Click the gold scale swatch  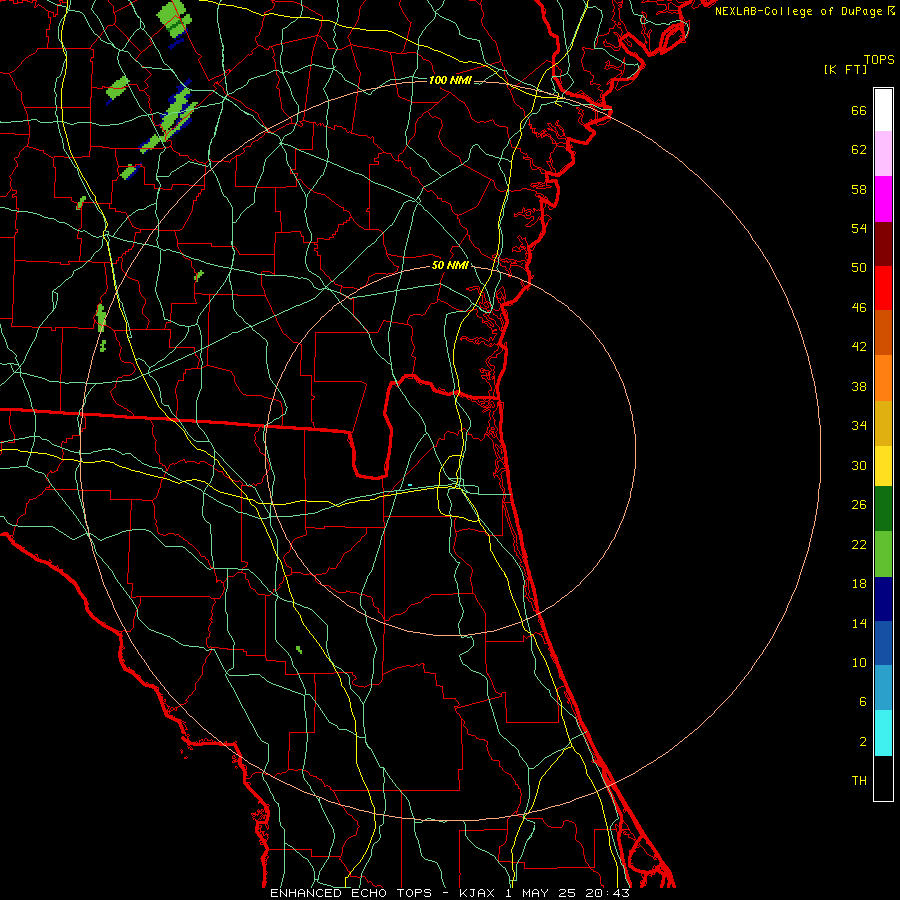[x=883, y=424]
